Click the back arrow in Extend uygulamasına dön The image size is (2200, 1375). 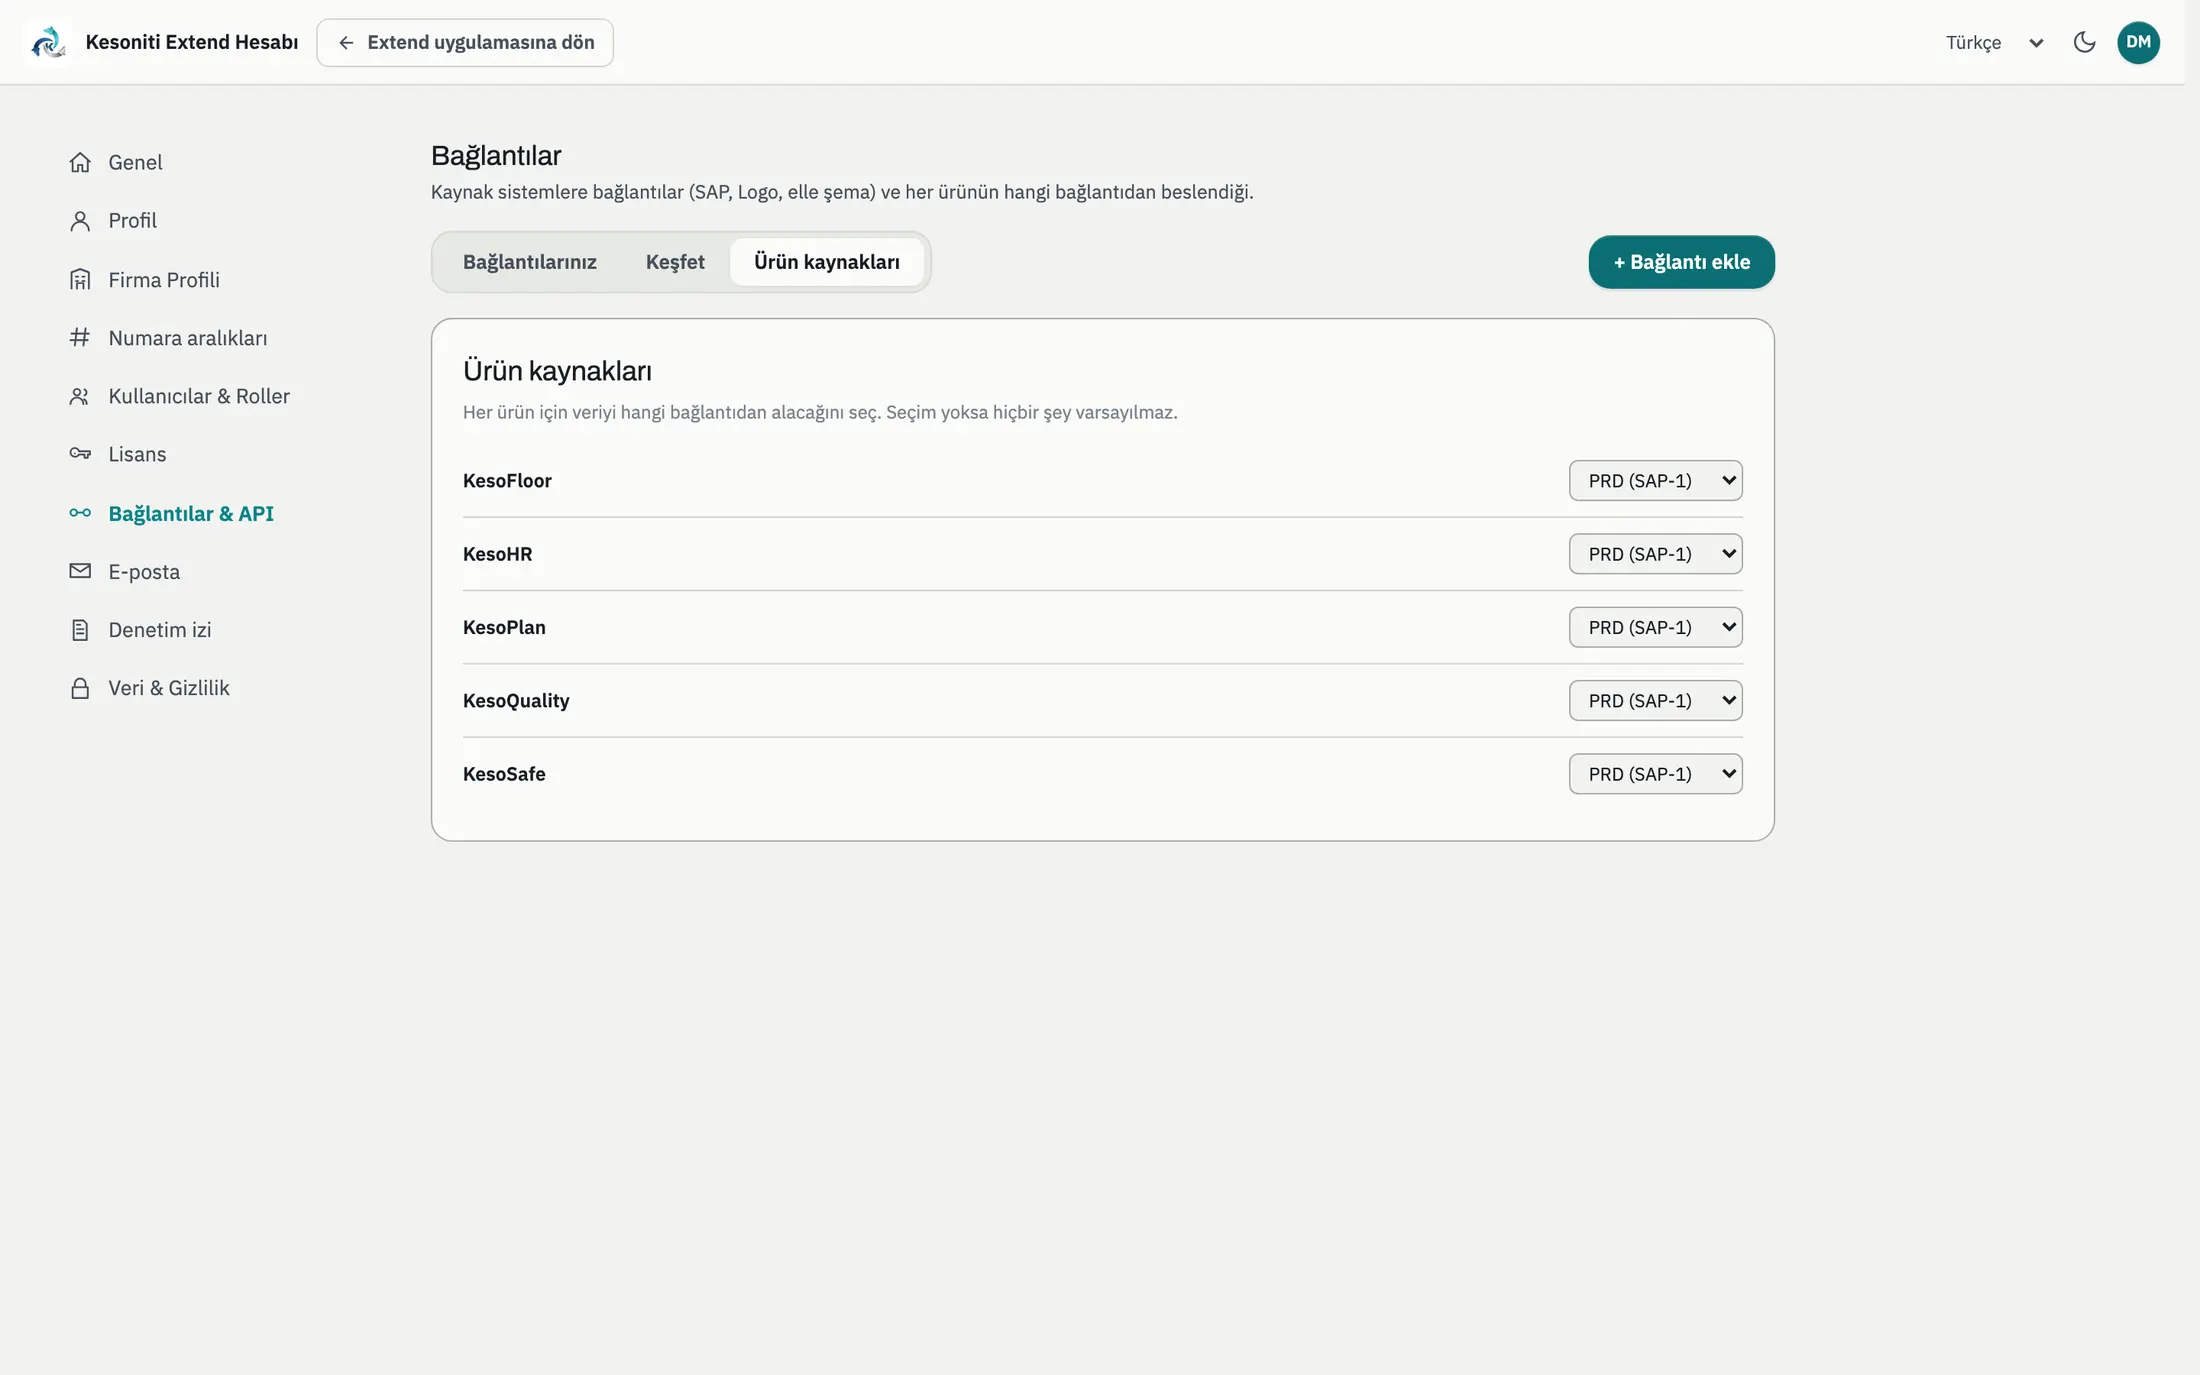346,42
